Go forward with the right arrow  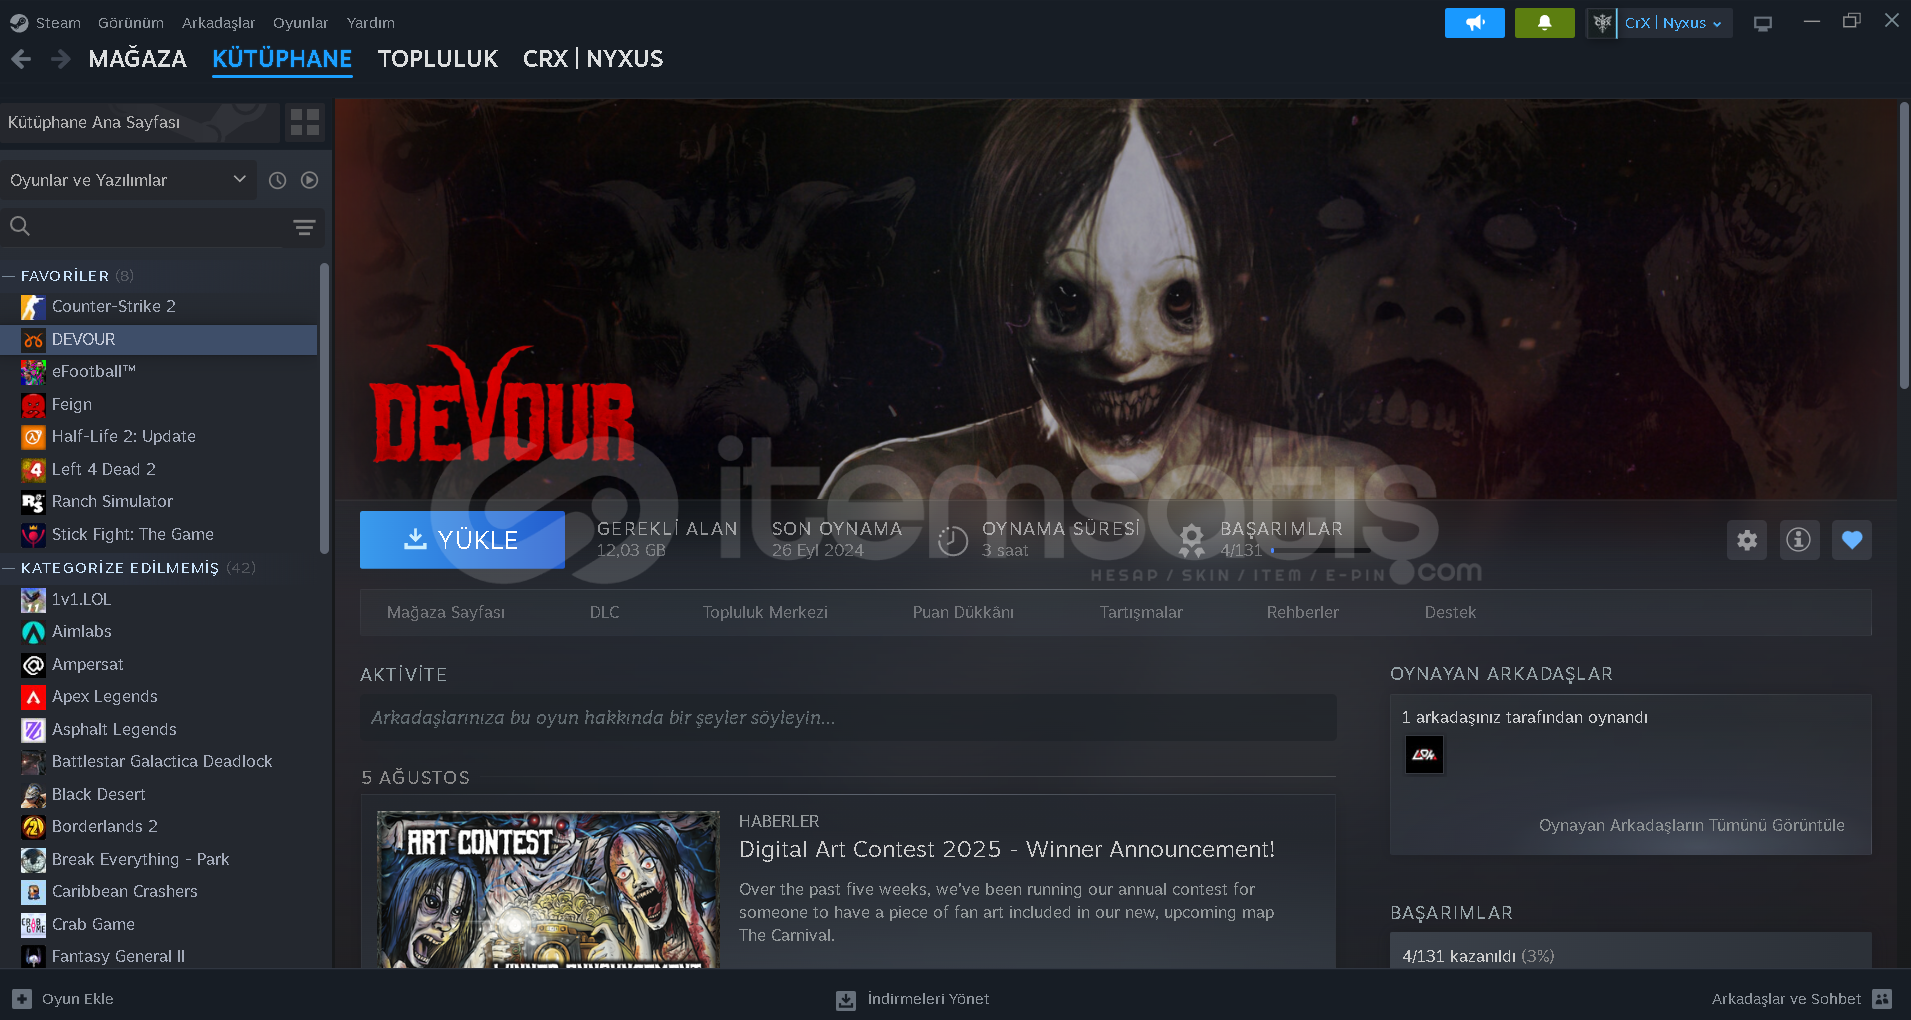[x=61, y=59]
